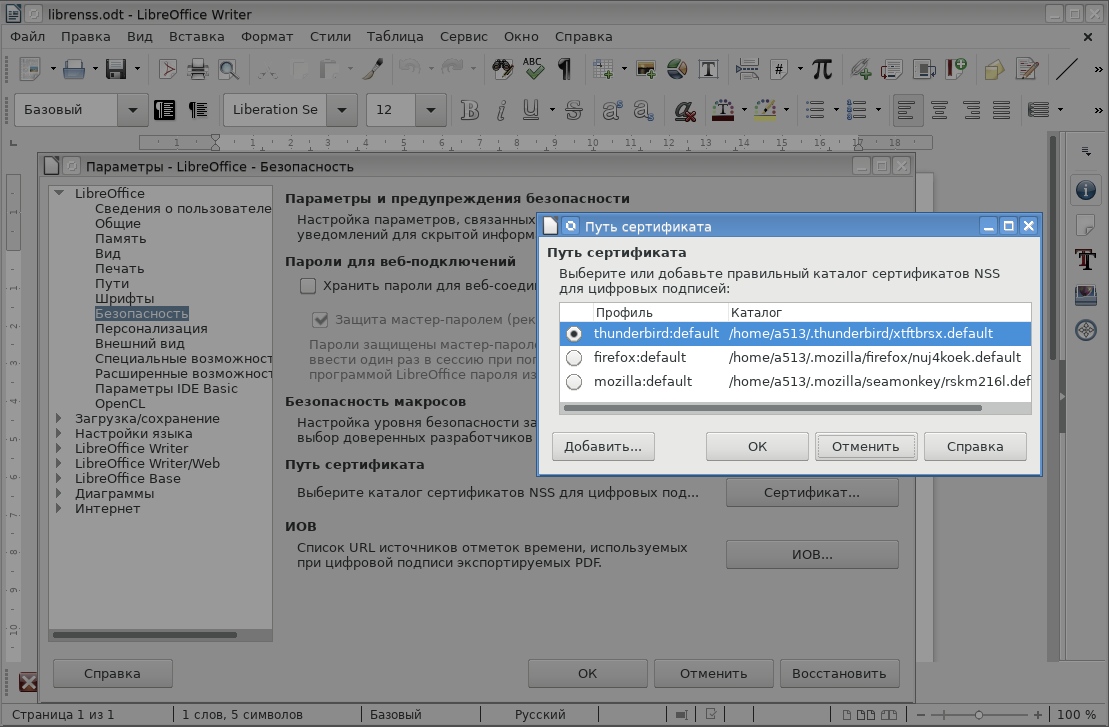This screenshot has width=1109, height=727.
Task: Expand 'Загрузка/сохранение' tree node
Action: 59,419
